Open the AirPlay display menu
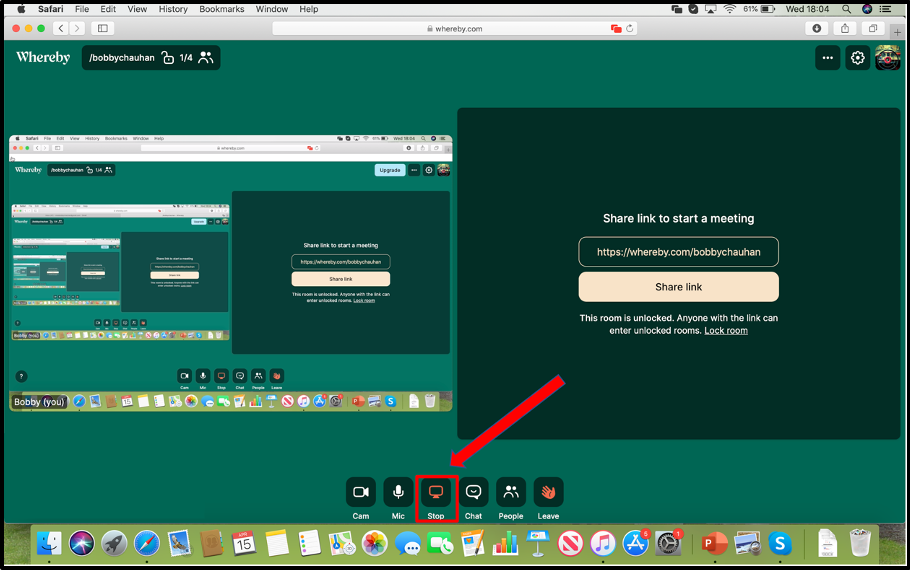The height and width of the screenshot is (570, 910). [710, 9]
